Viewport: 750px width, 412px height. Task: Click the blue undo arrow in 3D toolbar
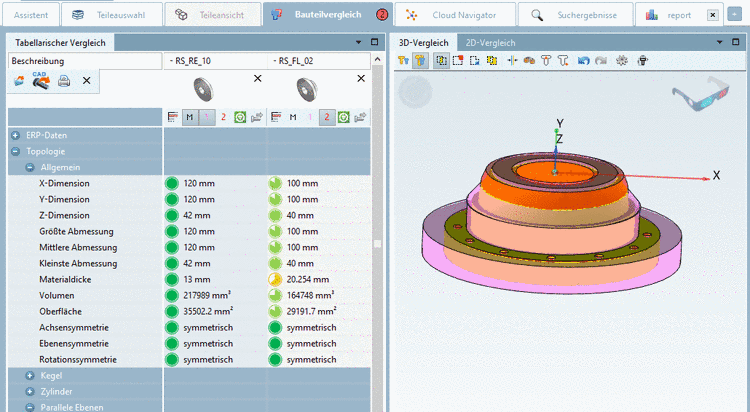coord(583,61)
